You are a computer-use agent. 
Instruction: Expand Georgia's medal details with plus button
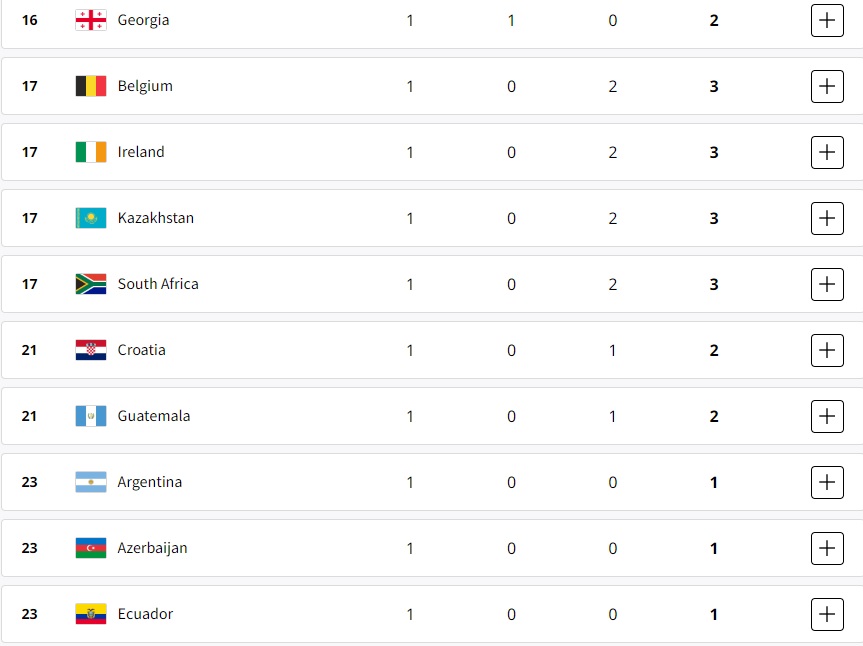[827, 20]
